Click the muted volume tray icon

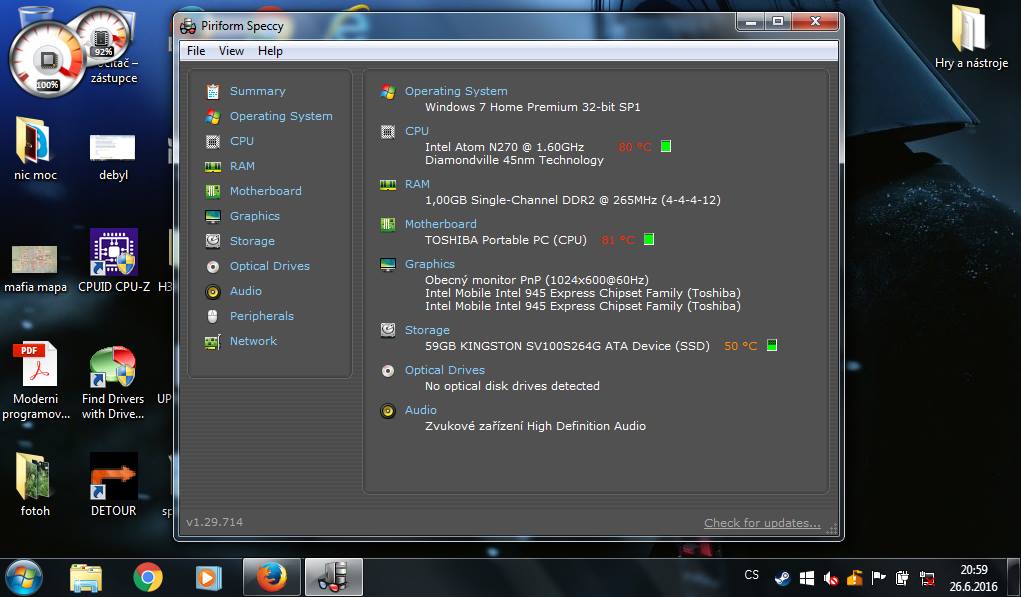tap(830, 577)
